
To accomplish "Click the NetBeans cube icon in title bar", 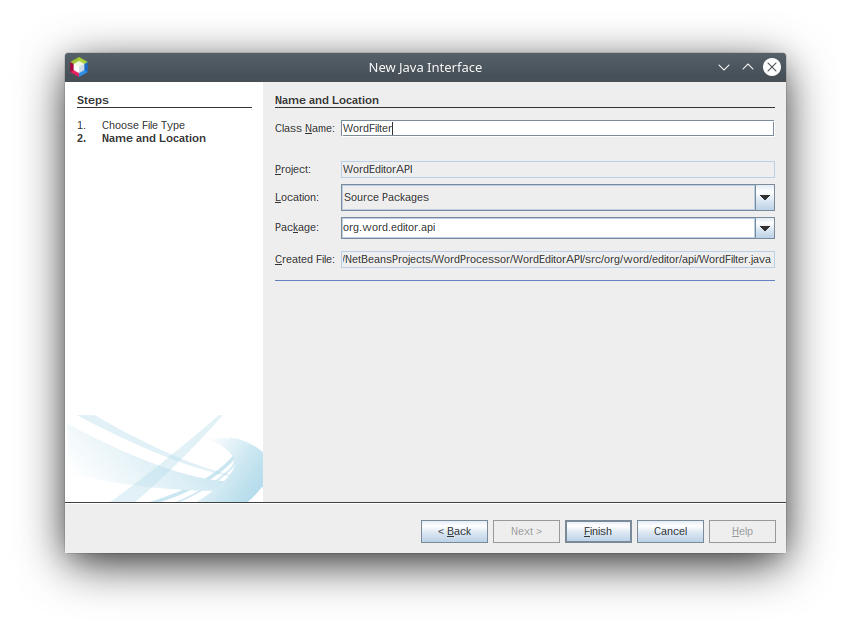I will coord(79,67).
